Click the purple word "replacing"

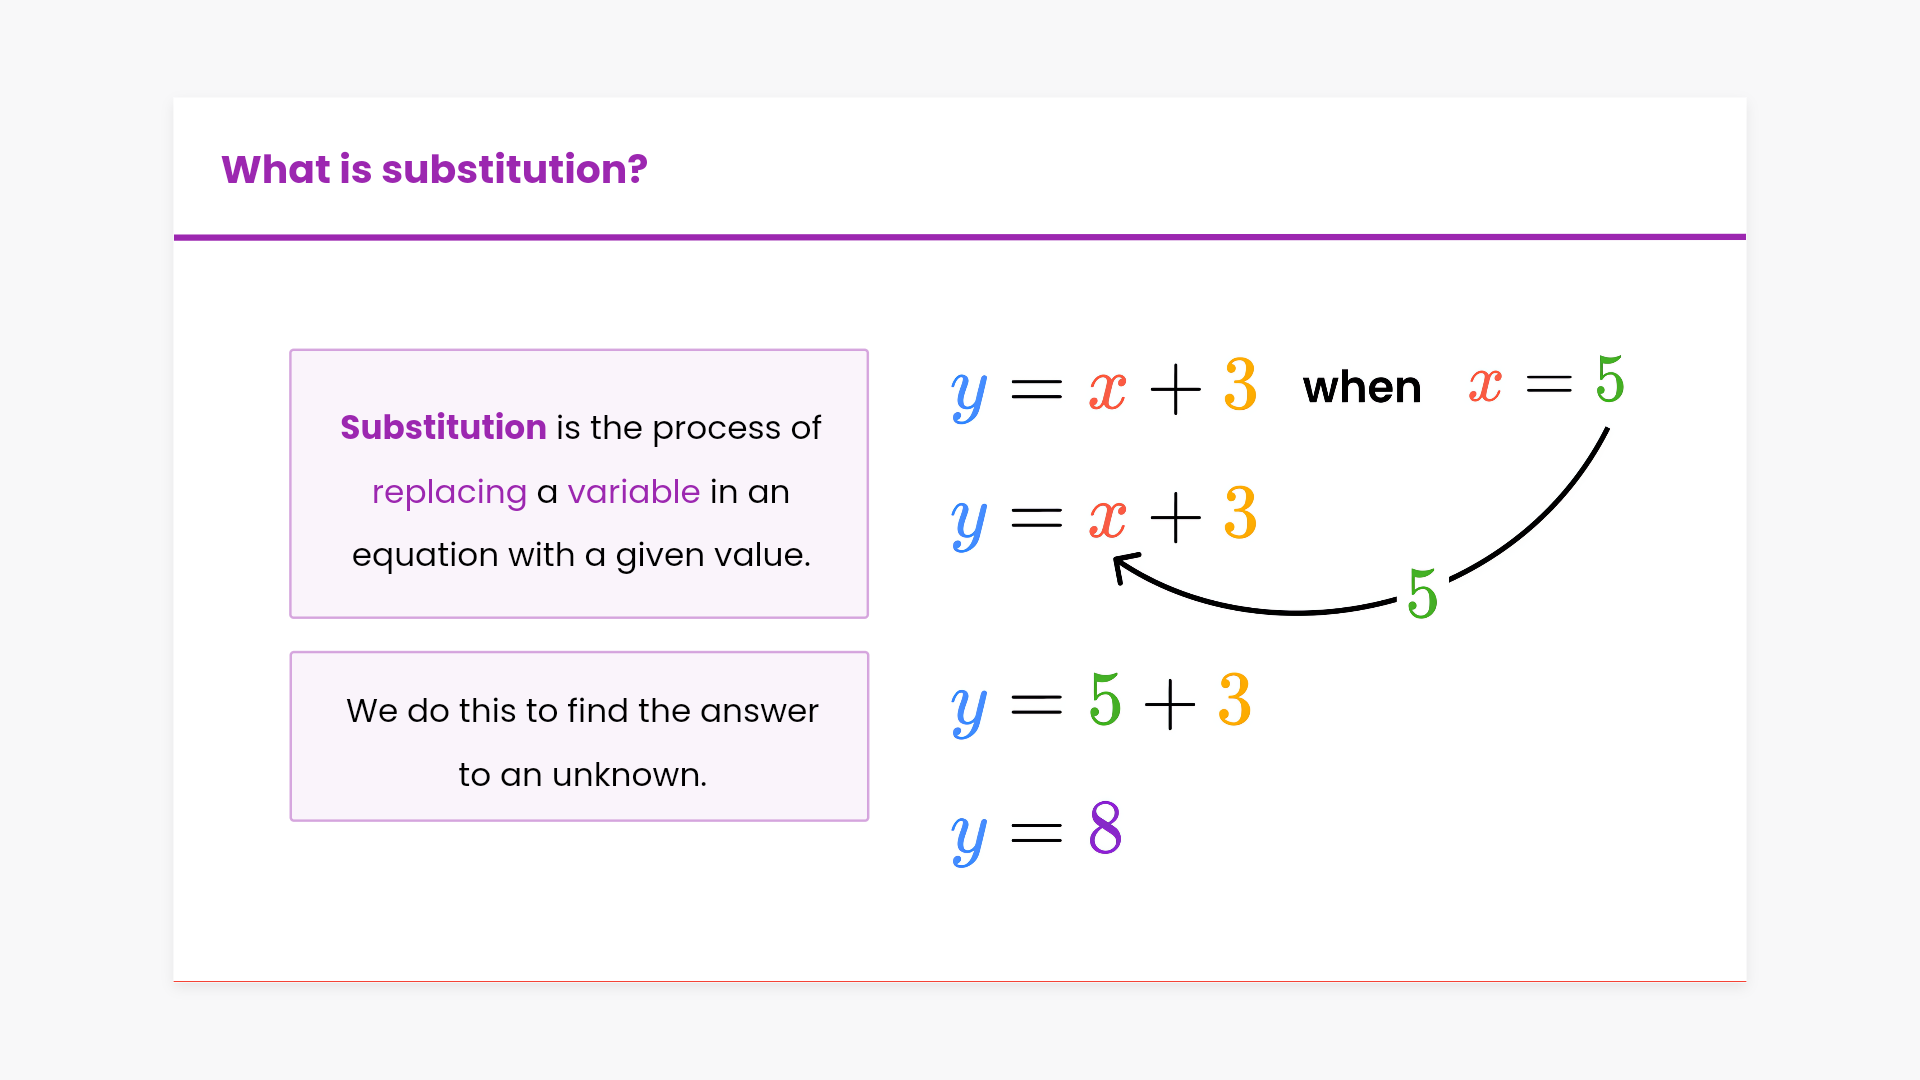[x=449, y=492]
